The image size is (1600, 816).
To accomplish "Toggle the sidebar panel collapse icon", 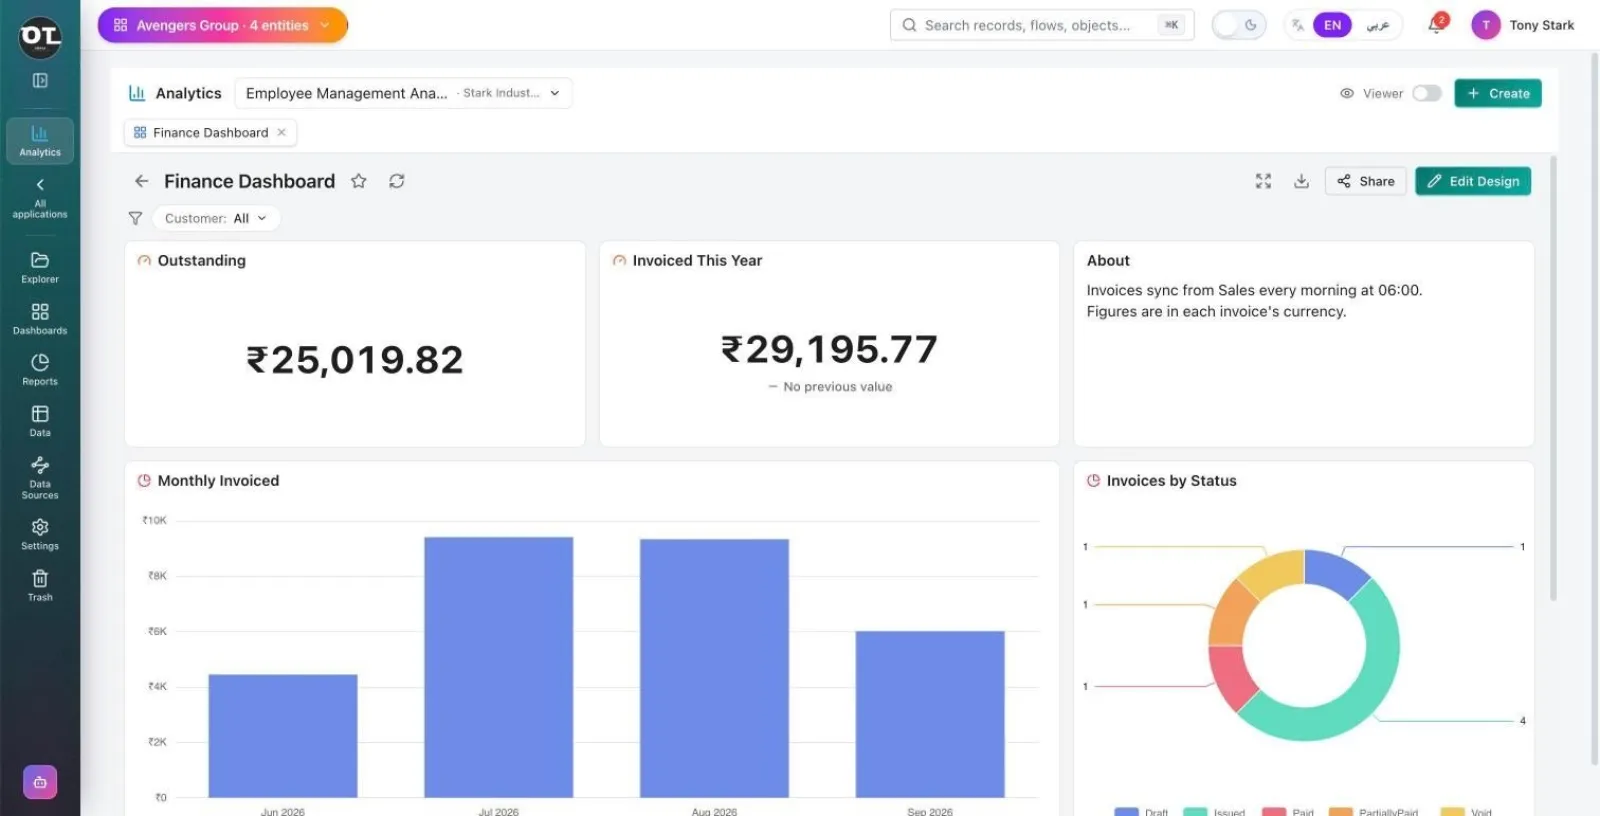I will [40, 80].
